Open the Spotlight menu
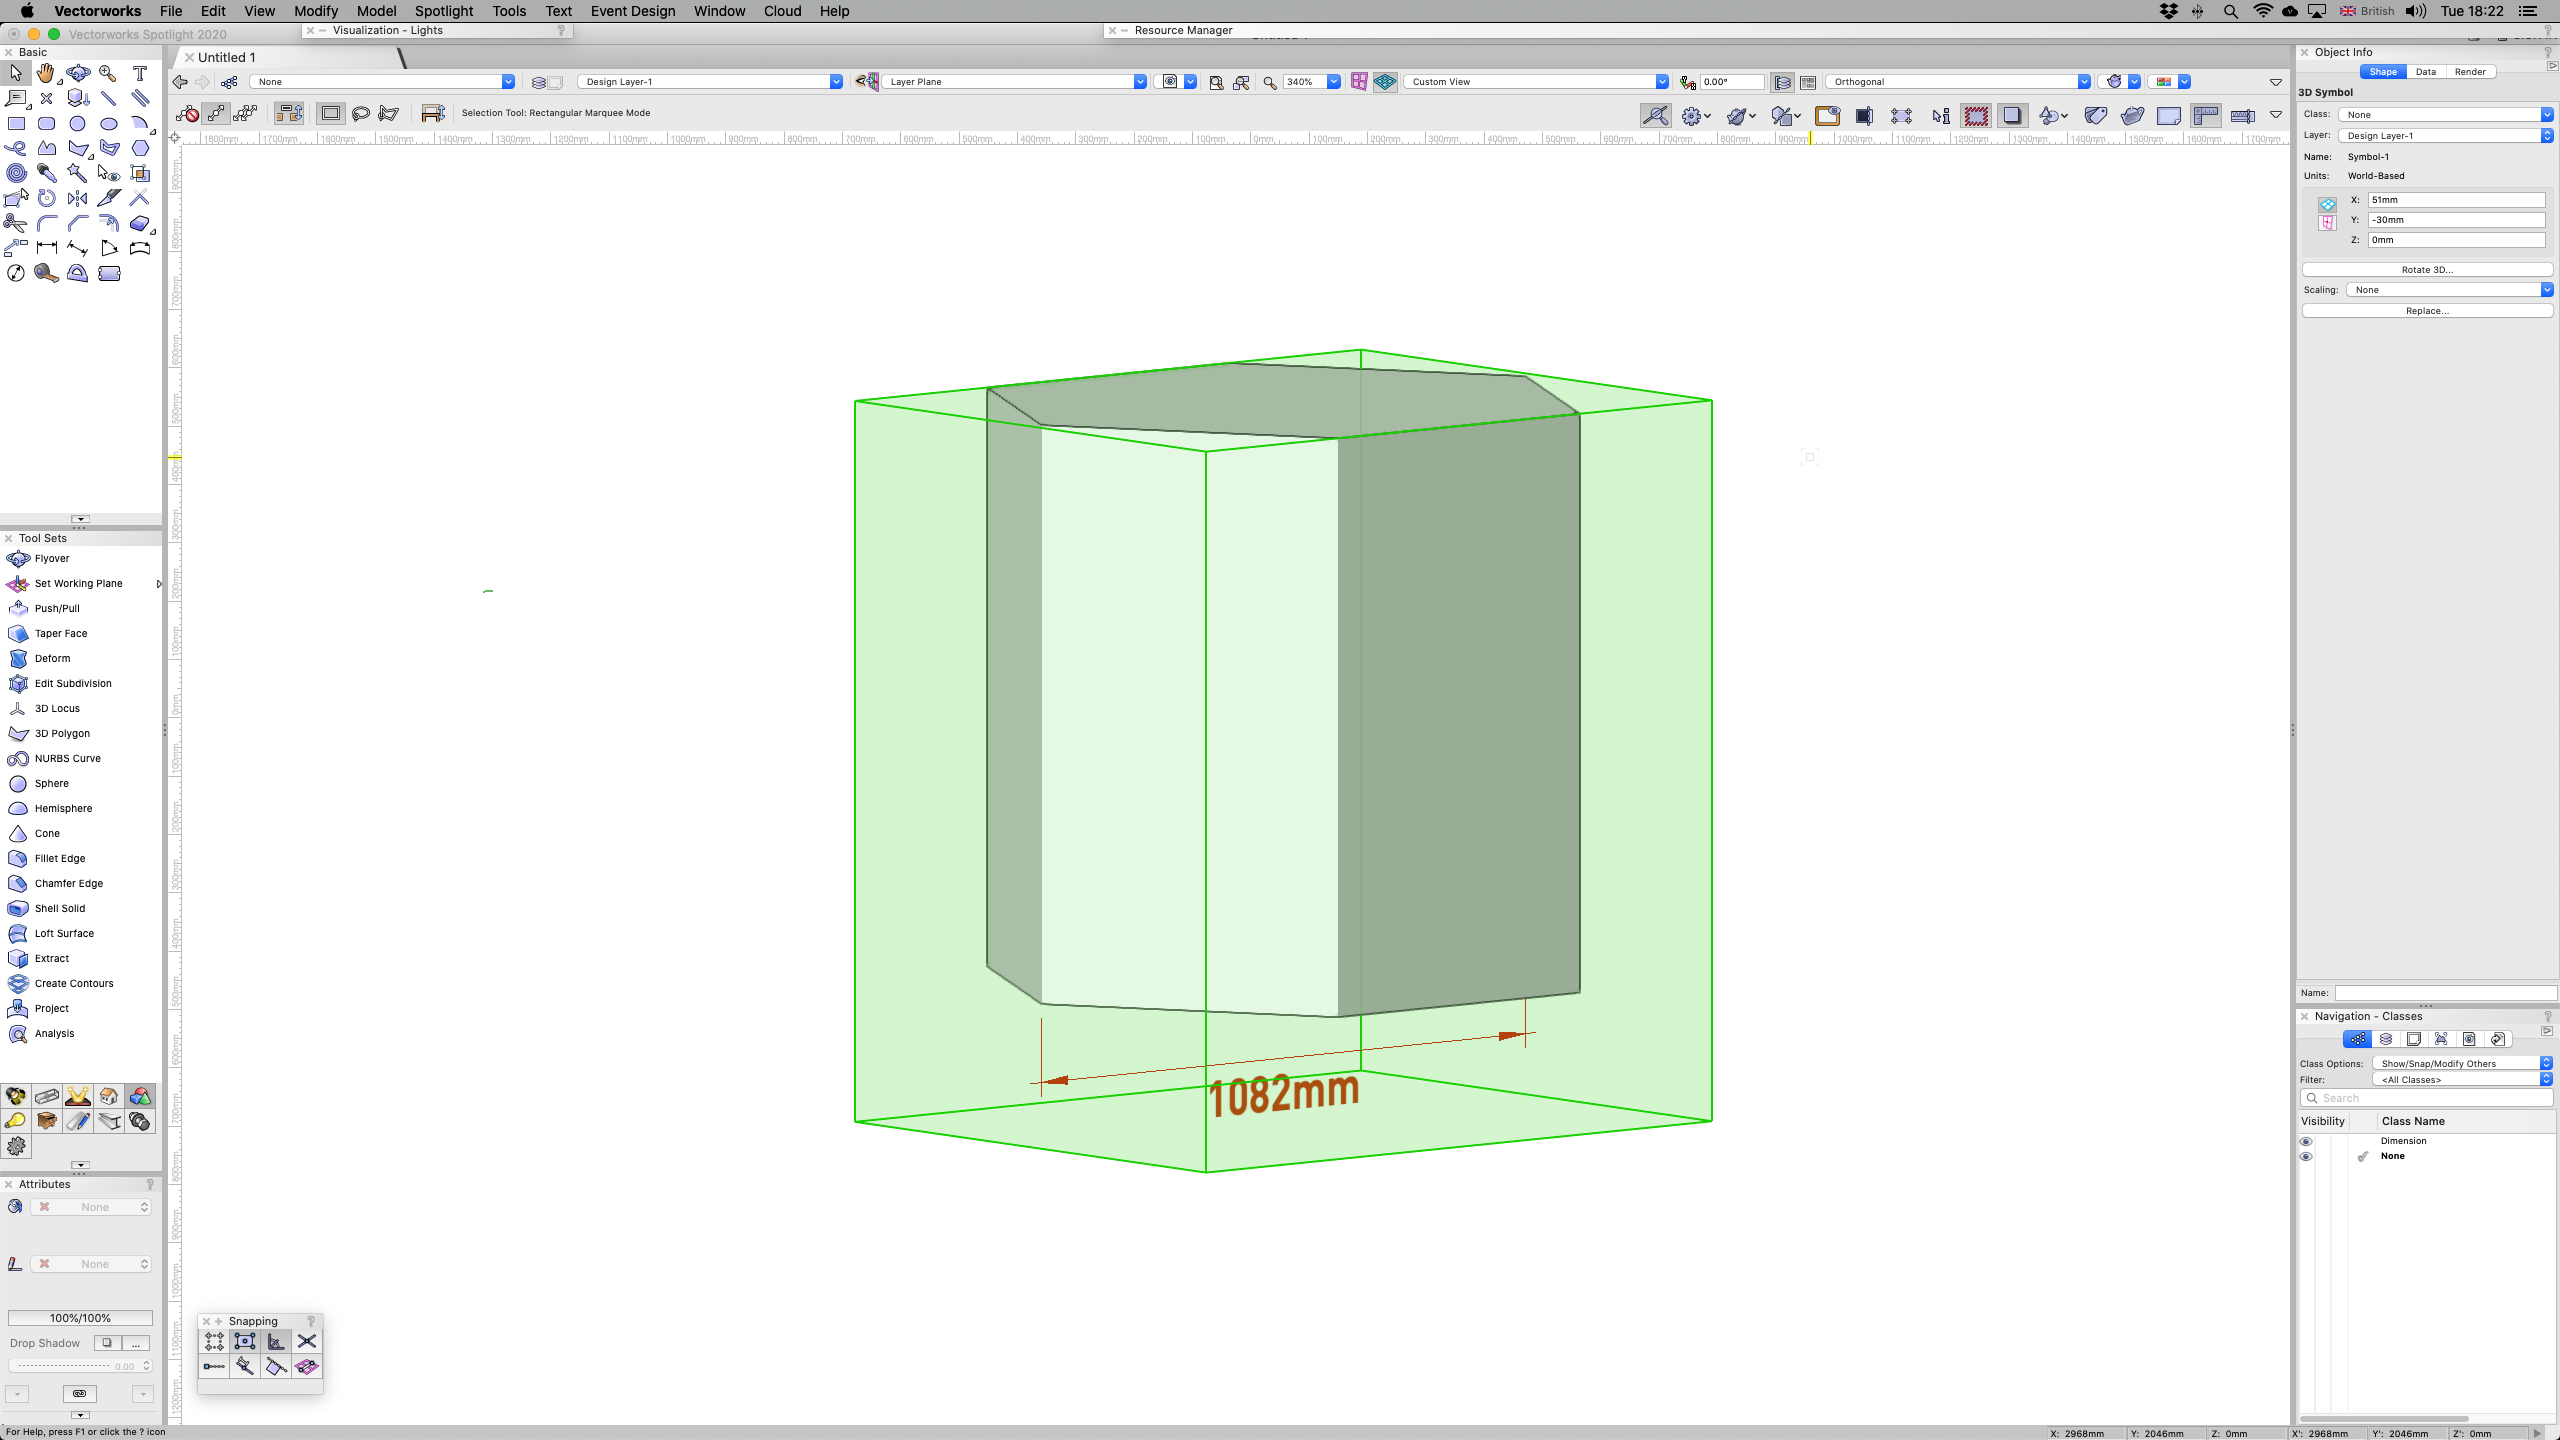The height and width of the screenshot is (1440, 2560). click(443, 11)
